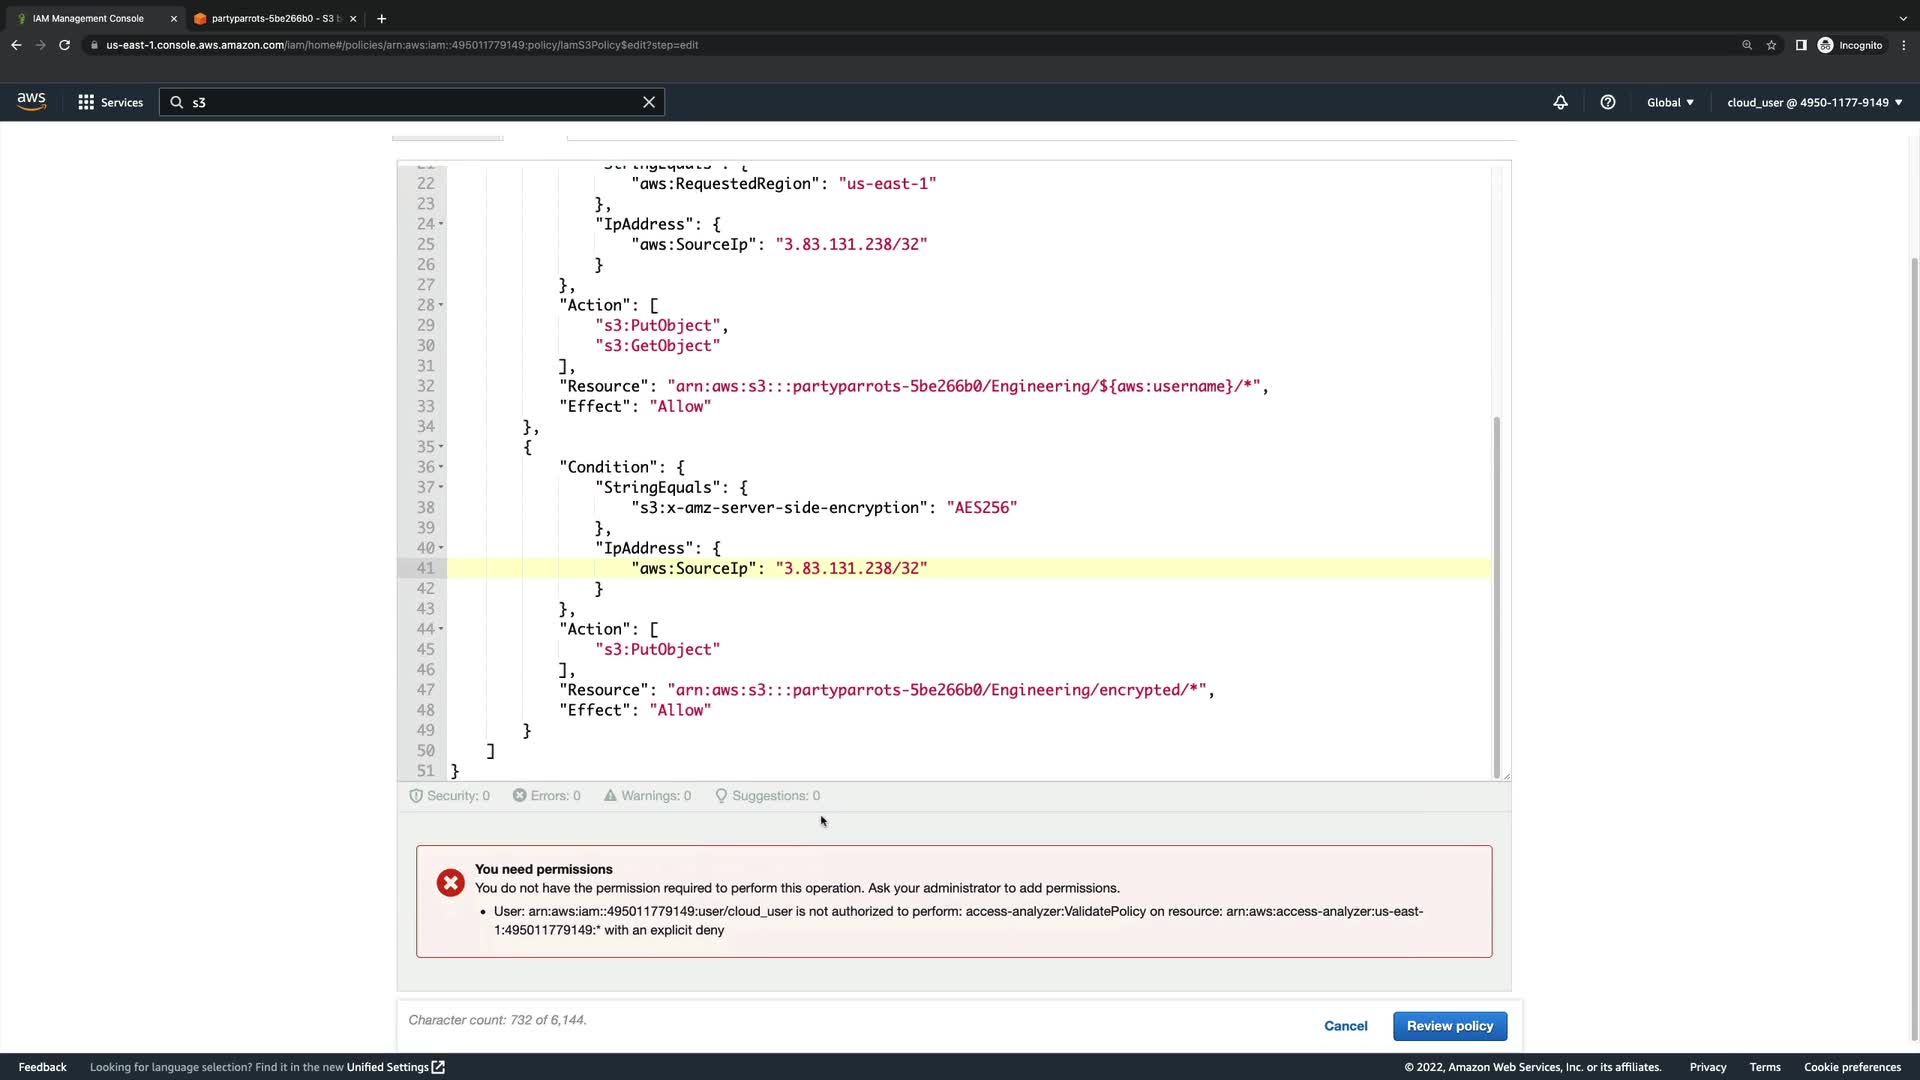Collapse the code fold at line 35
This screenshot has width=1920, height=1080.
(441, 447)
